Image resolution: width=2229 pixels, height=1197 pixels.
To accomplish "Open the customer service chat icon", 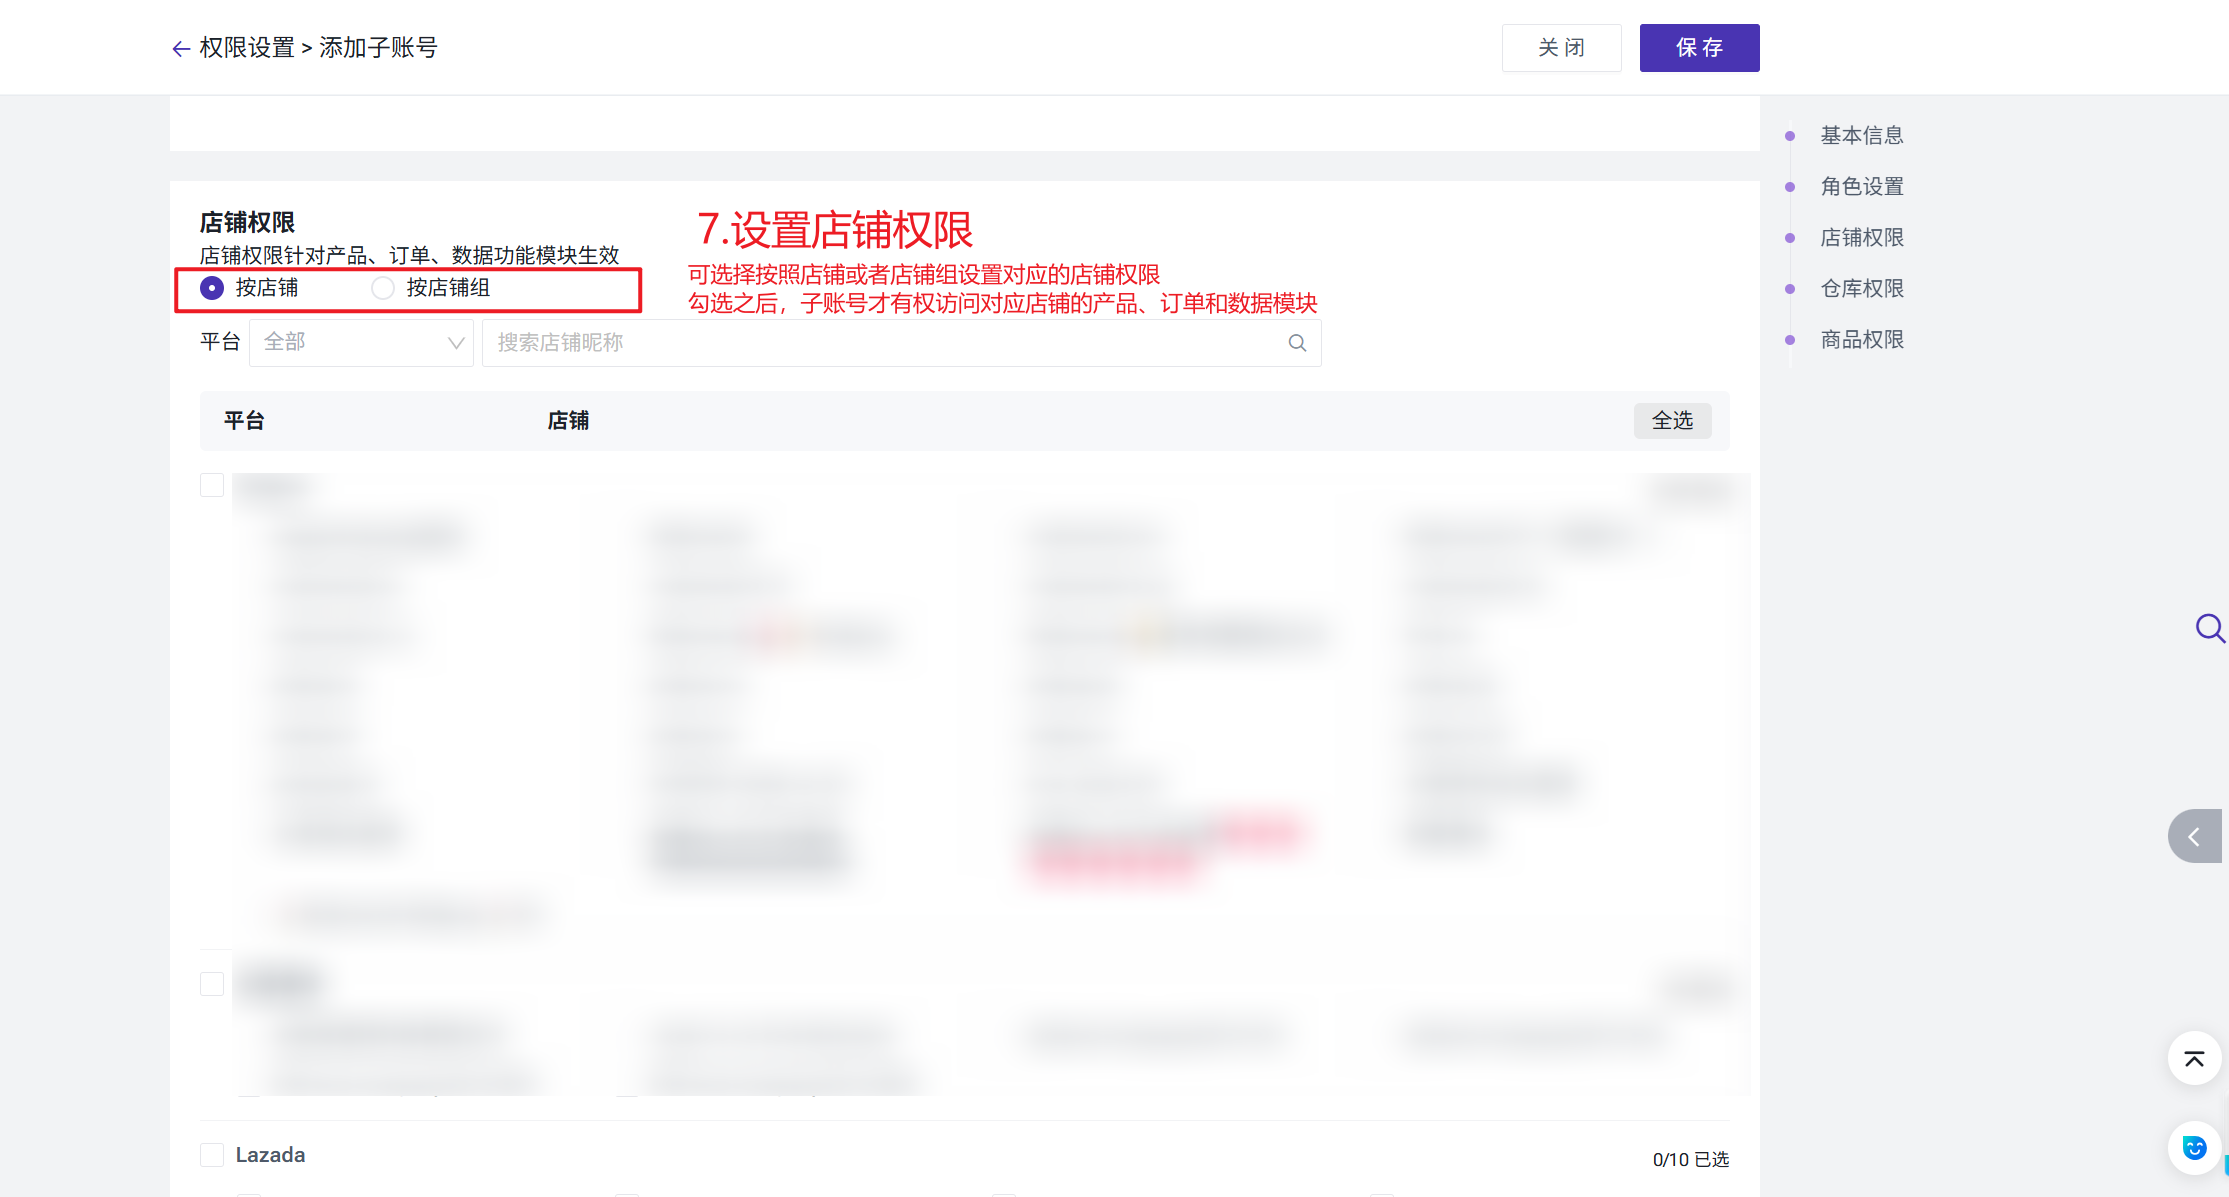I will [2194, 1148].
